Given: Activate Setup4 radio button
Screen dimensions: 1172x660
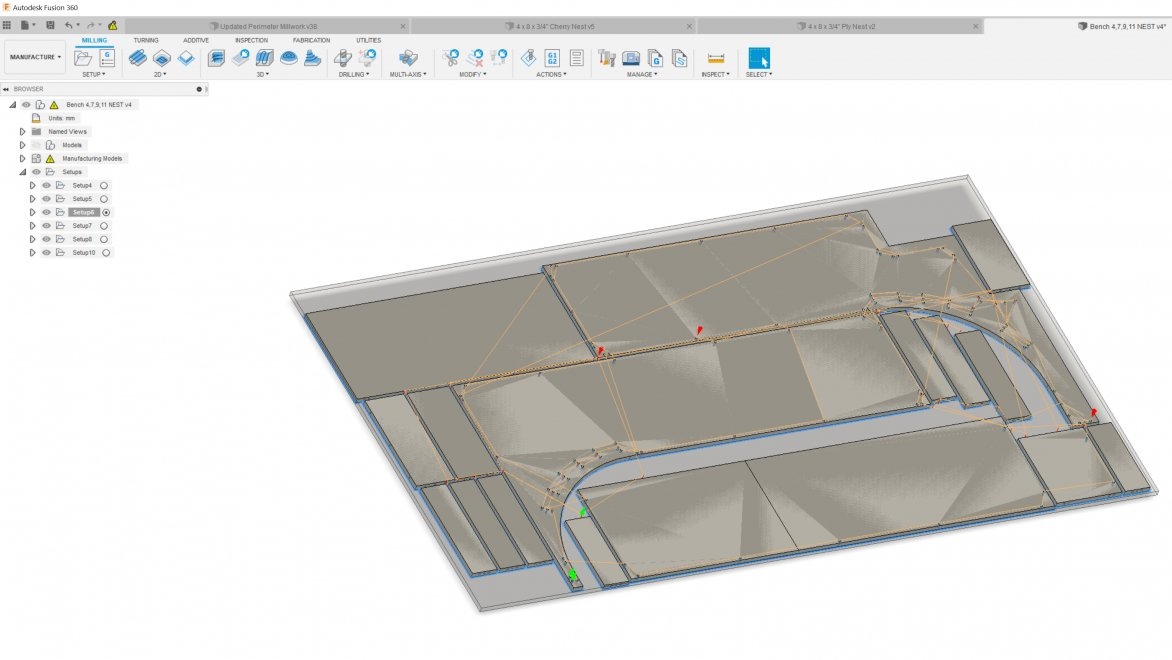Looking at the screenshot, I should click(x=104, y=185).
